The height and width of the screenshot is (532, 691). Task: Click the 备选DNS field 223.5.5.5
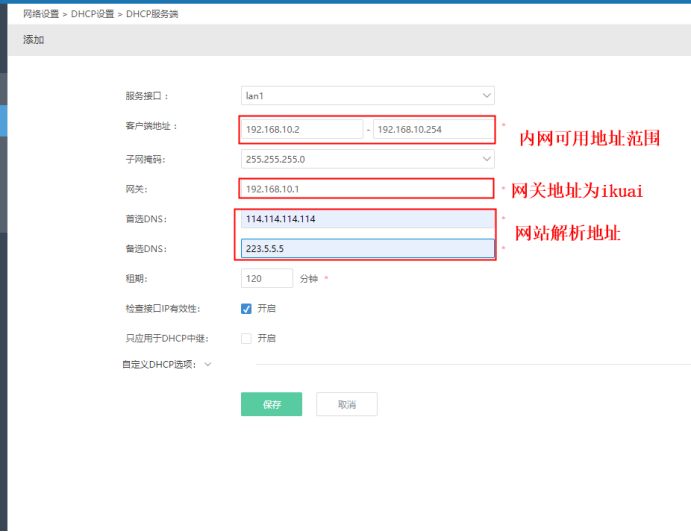[367, 249]
